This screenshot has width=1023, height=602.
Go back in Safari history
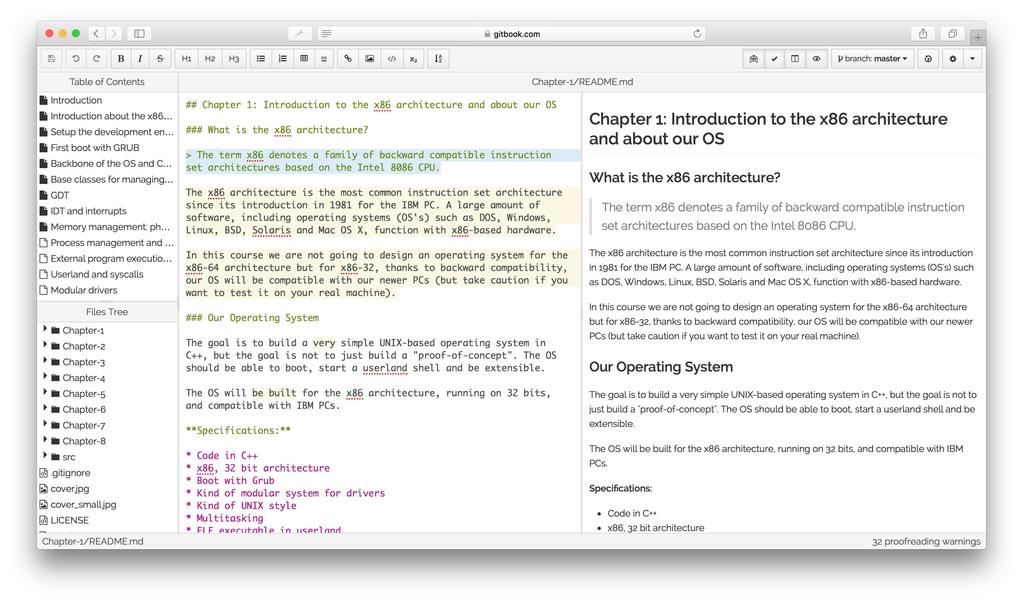coord(96,33)
